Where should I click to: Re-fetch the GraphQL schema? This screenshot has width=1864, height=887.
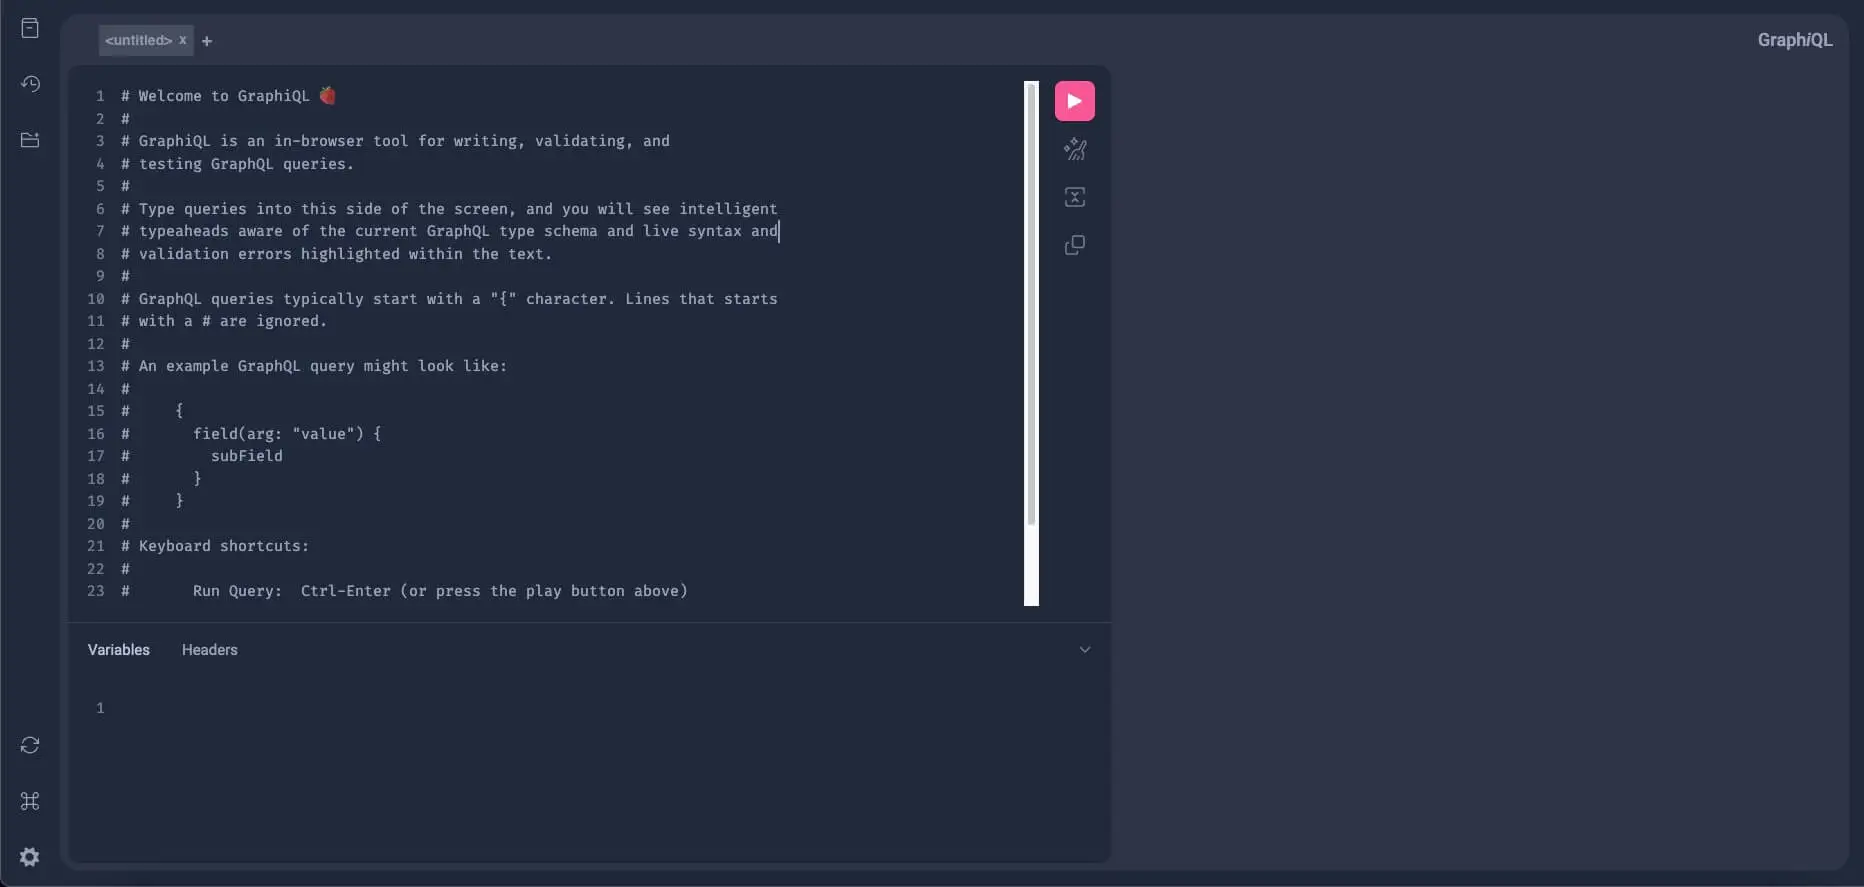(30, 745)
